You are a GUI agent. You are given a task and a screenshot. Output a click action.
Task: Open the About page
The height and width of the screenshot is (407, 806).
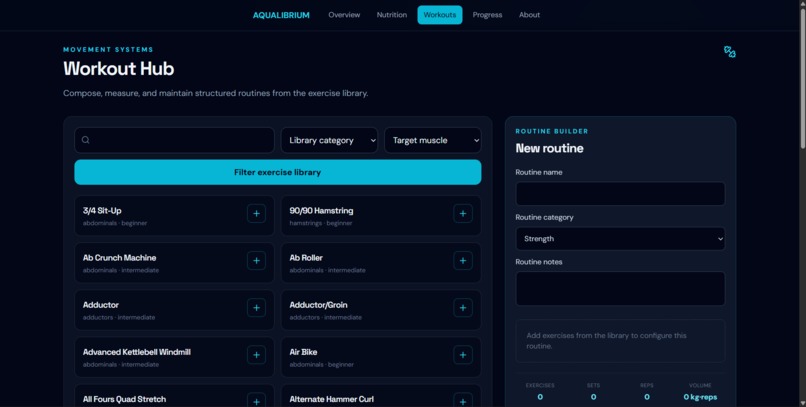[x=529, y=15]
